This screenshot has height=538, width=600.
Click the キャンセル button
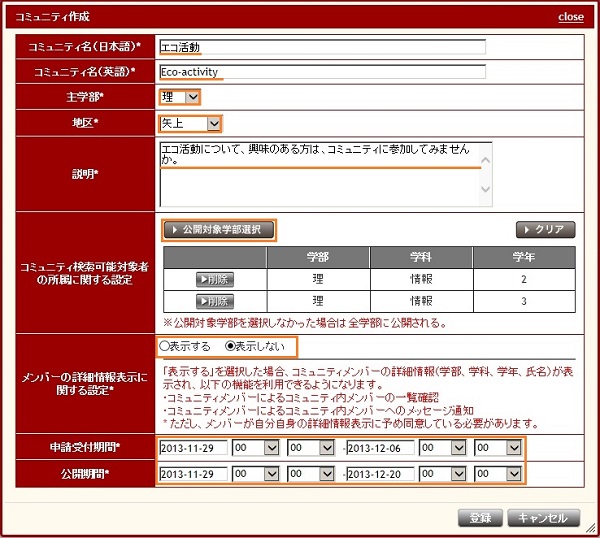(x=543, y=517)
